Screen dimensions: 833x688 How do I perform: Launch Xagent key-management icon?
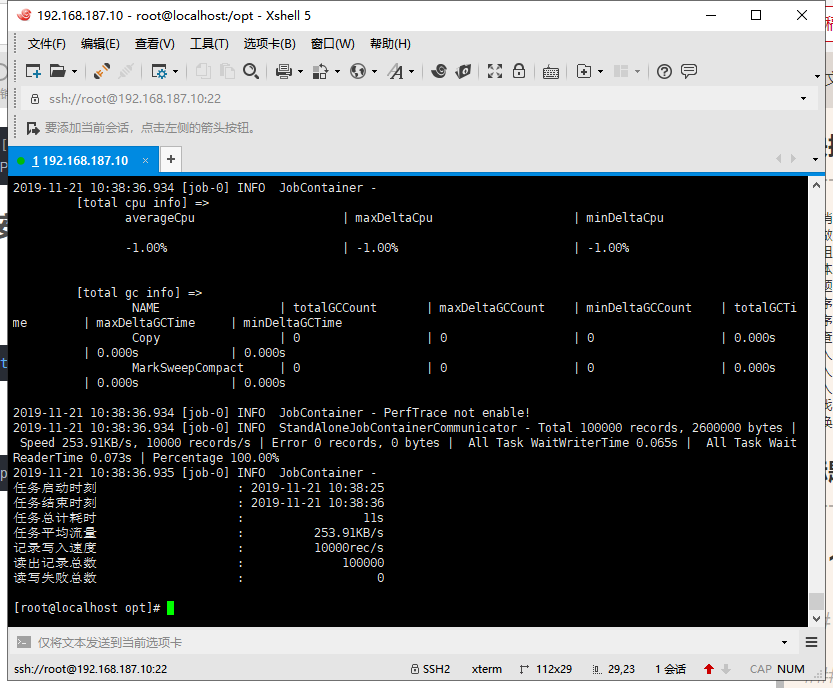[x=463, y=71]
